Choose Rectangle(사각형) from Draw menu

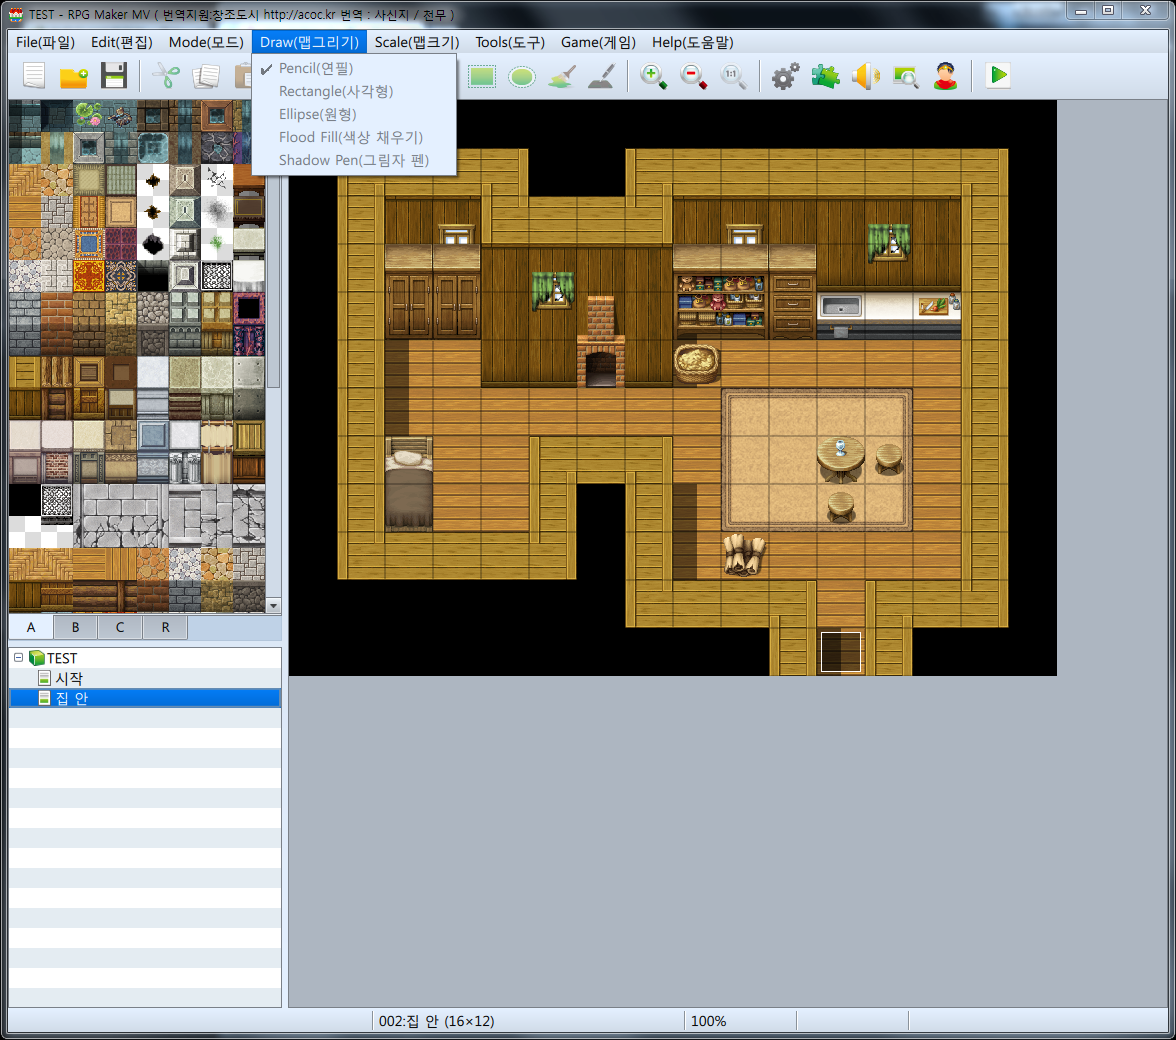click(354, 91)
